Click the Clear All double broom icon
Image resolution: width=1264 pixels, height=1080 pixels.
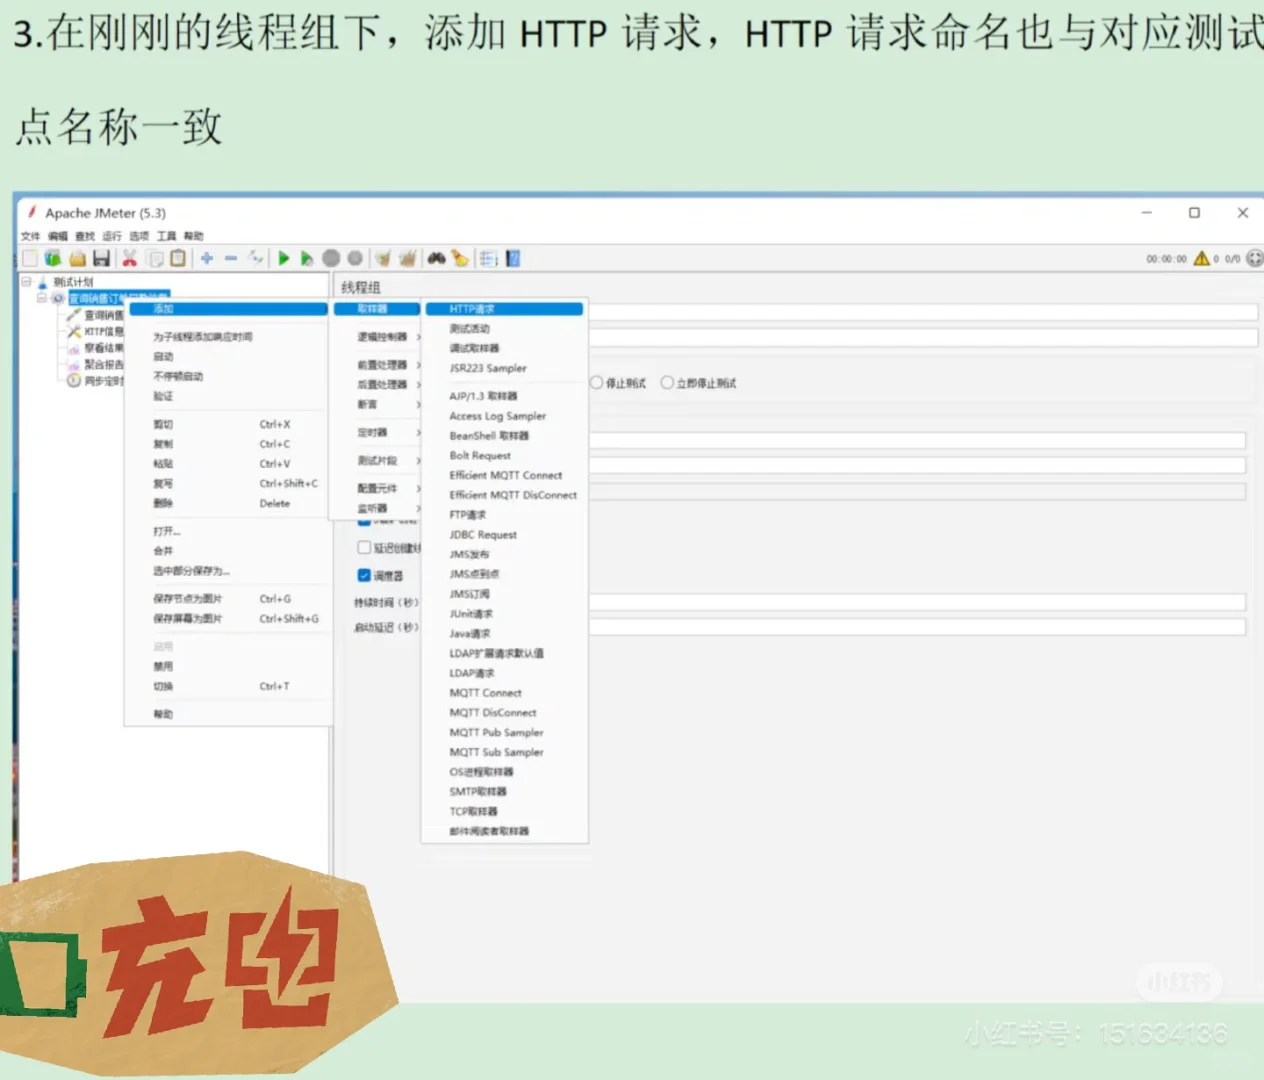pyautogui.click(x=407, y=258)
